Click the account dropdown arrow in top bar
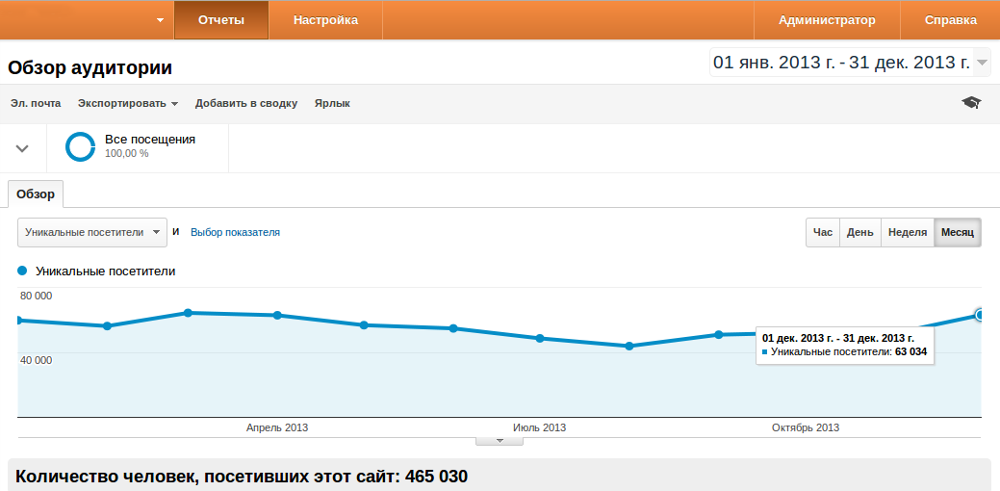The image size is (1000, 491). pyautogui.click(x=161, y=20)
